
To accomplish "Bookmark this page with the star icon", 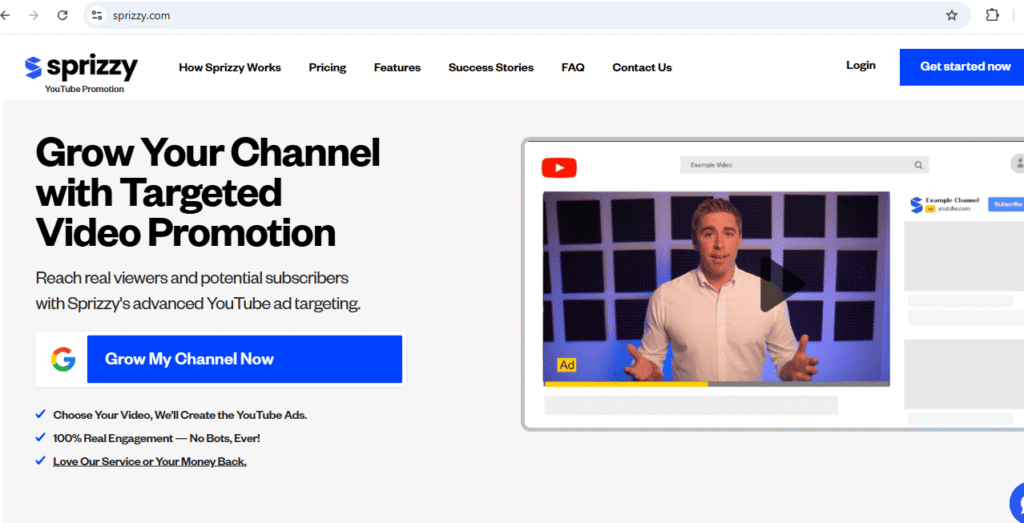I will [x=952, y=15].
